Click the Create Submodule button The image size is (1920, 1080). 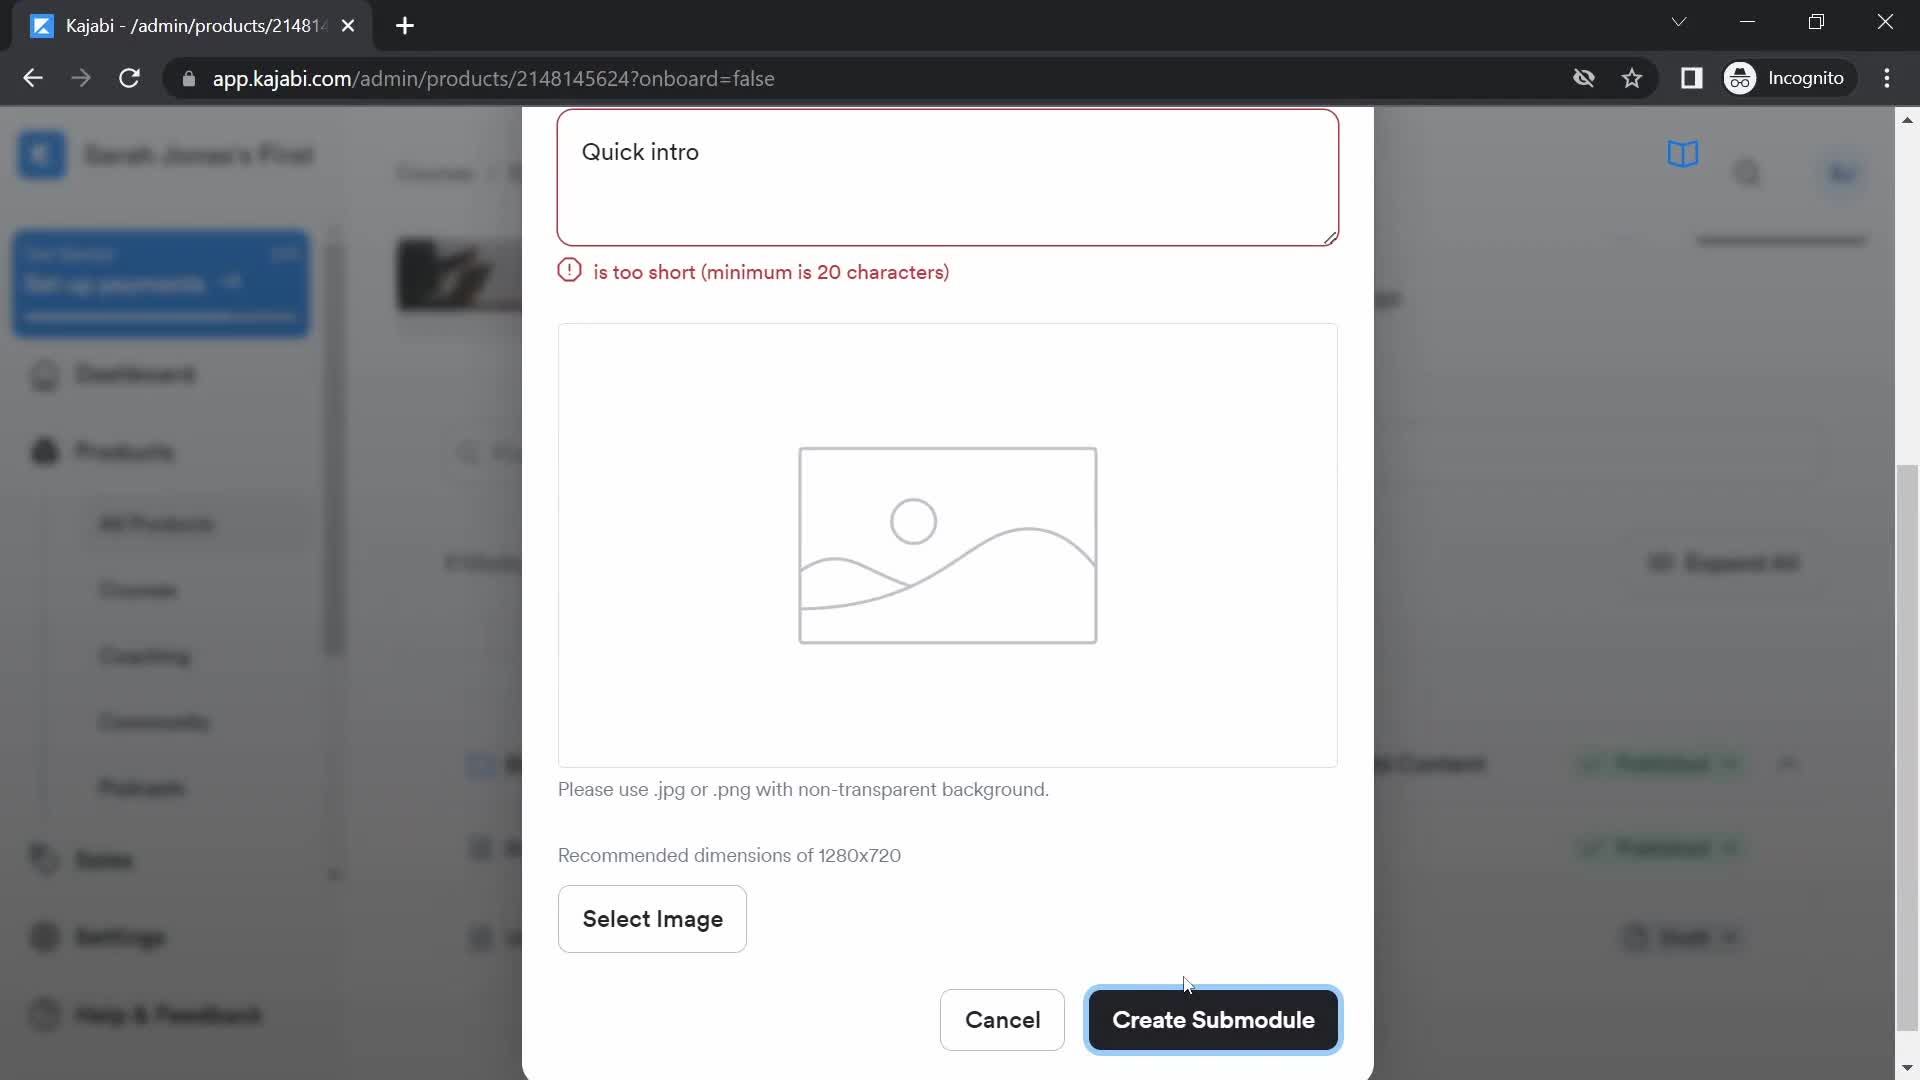pos(1213,1019)
